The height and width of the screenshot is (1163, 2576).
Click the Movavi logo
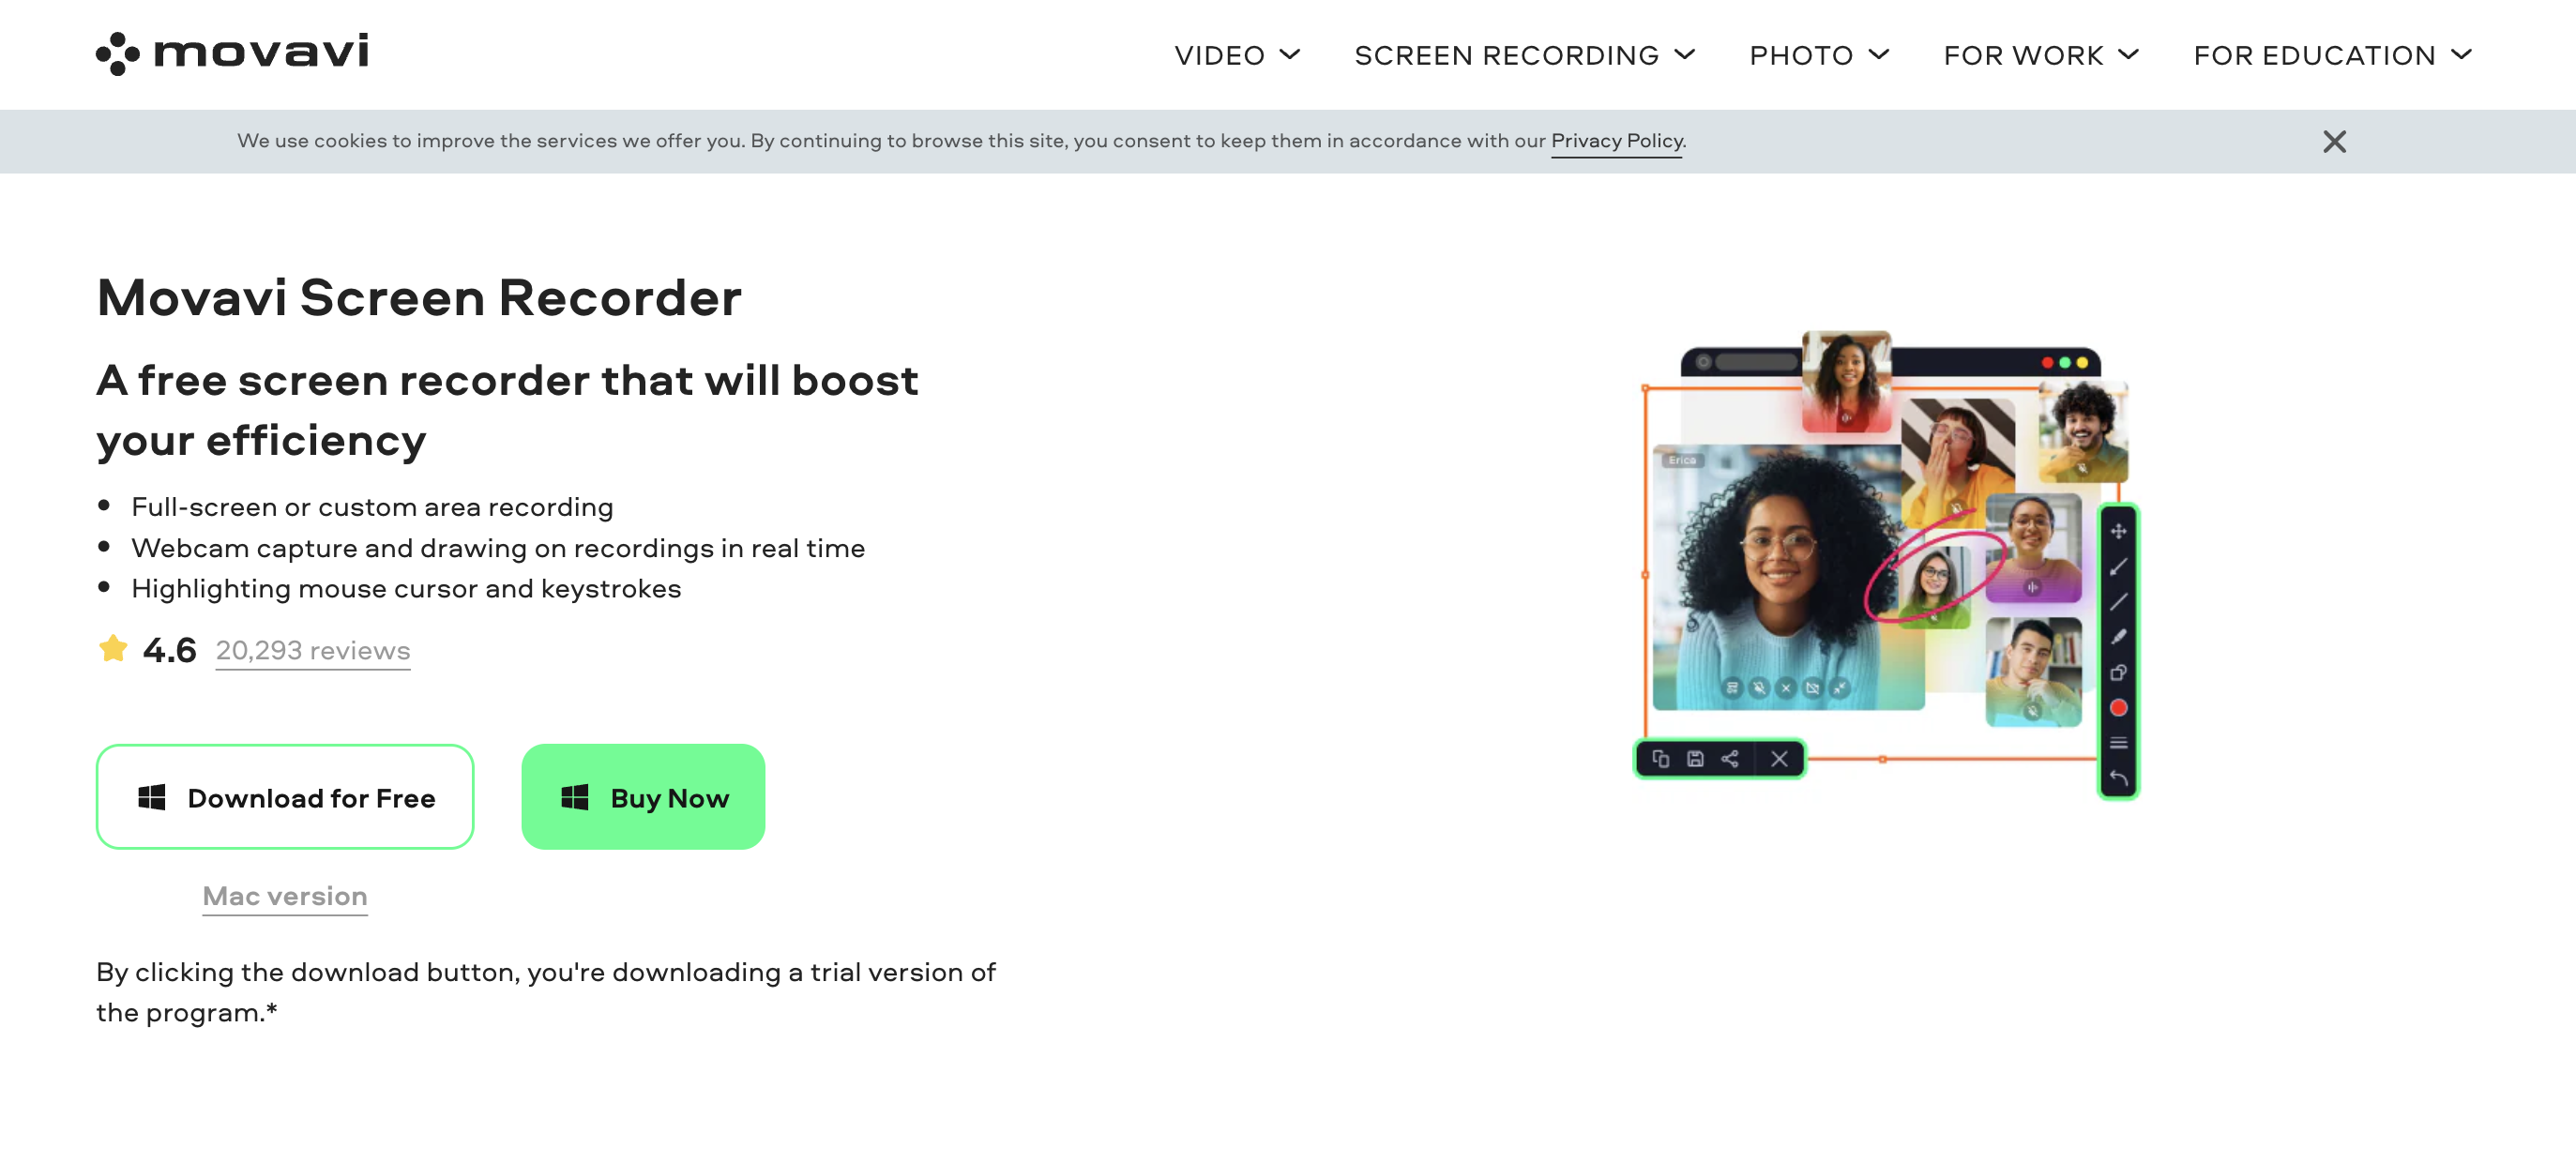pyautogui.click(x=232, y=53)
